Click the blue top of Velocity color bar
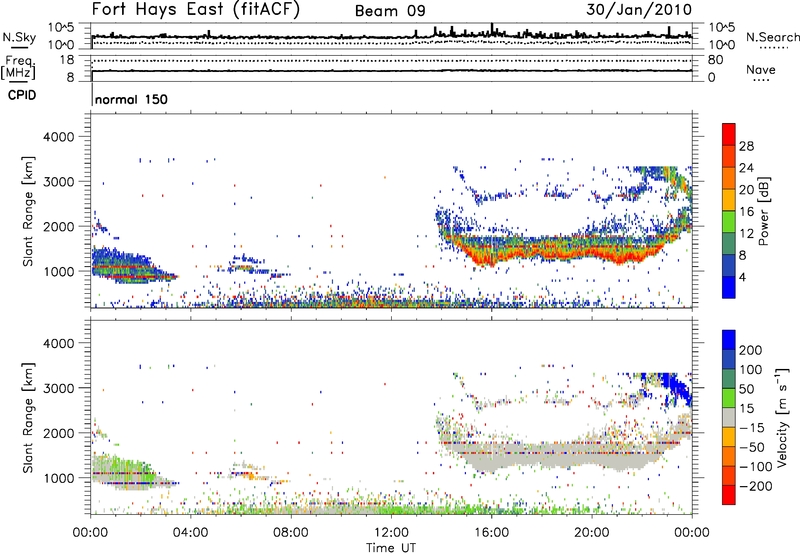Image resolution: width=800 pixels, height=554 pixels. tap(729, 340)
